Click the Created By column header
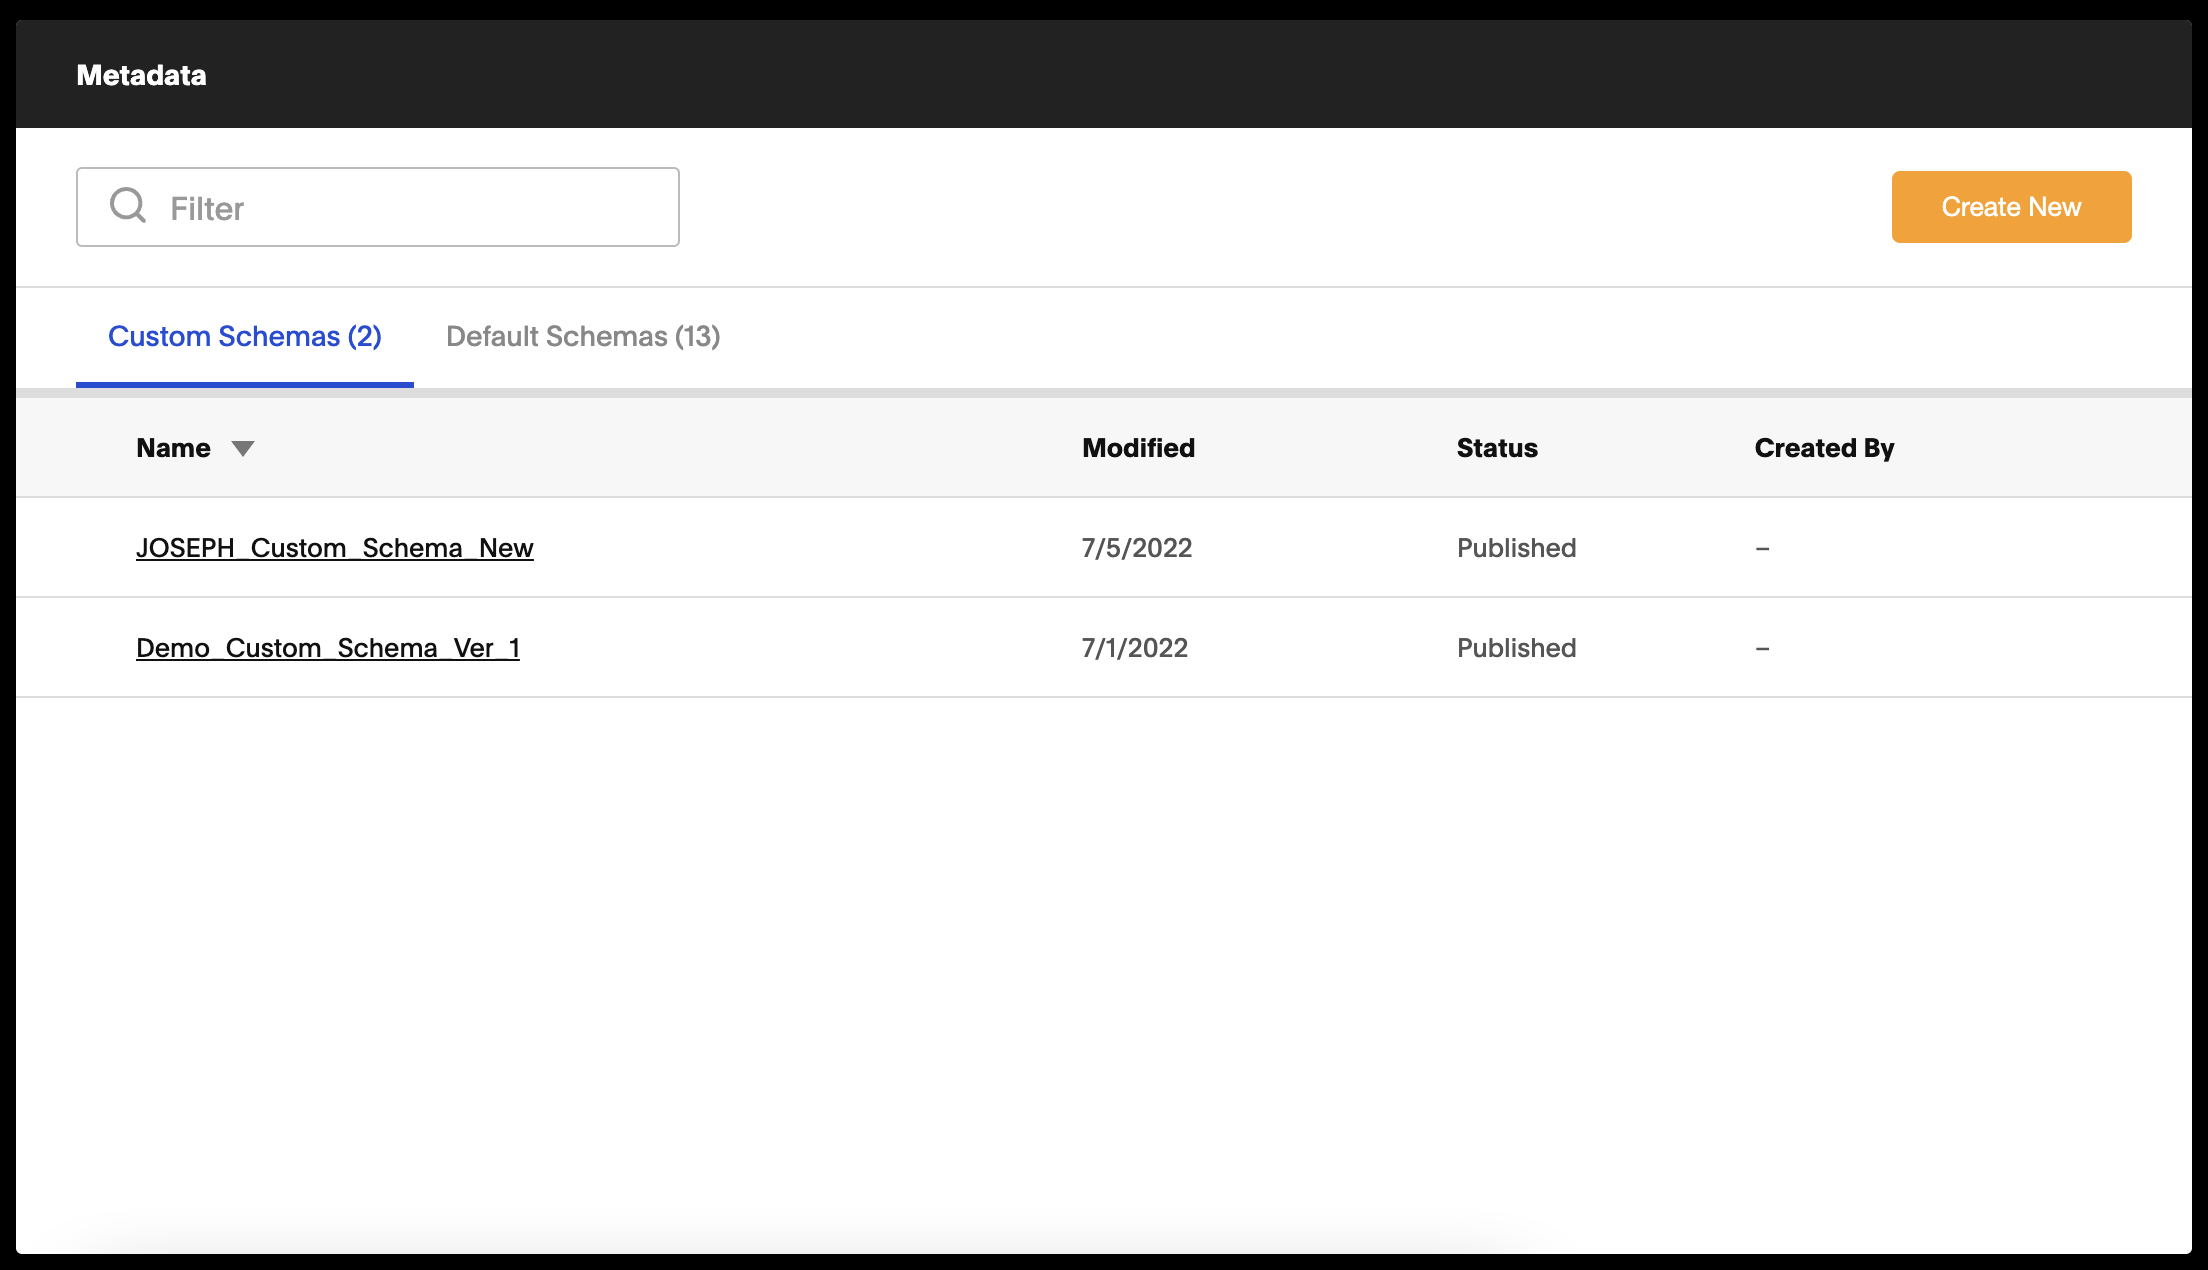2208x1270 pixels. pyautogui.click(x=1824, y=448)
